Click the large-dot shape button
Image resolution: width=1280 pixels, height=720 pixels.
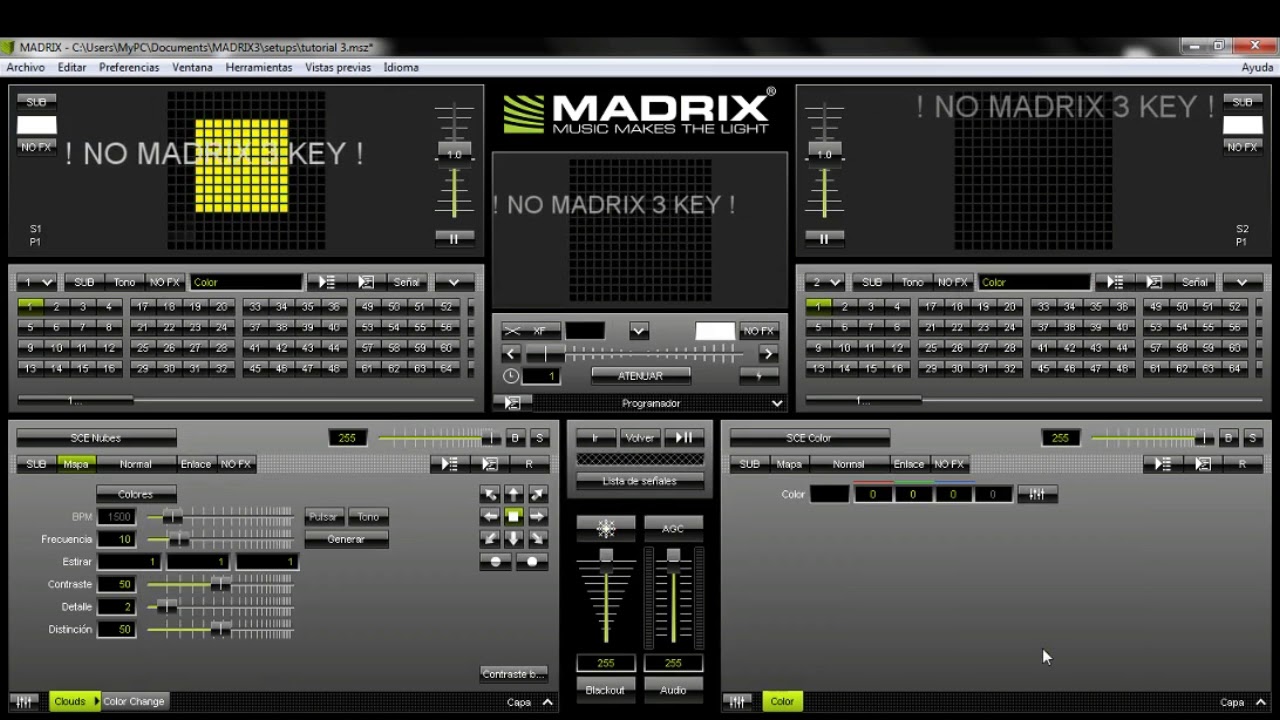532,562
